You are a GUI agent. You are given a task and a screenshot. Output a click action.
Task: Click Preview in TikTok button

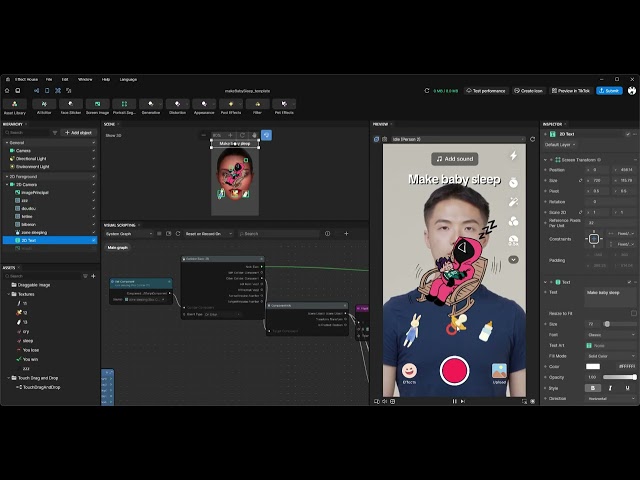coord(571,91)
